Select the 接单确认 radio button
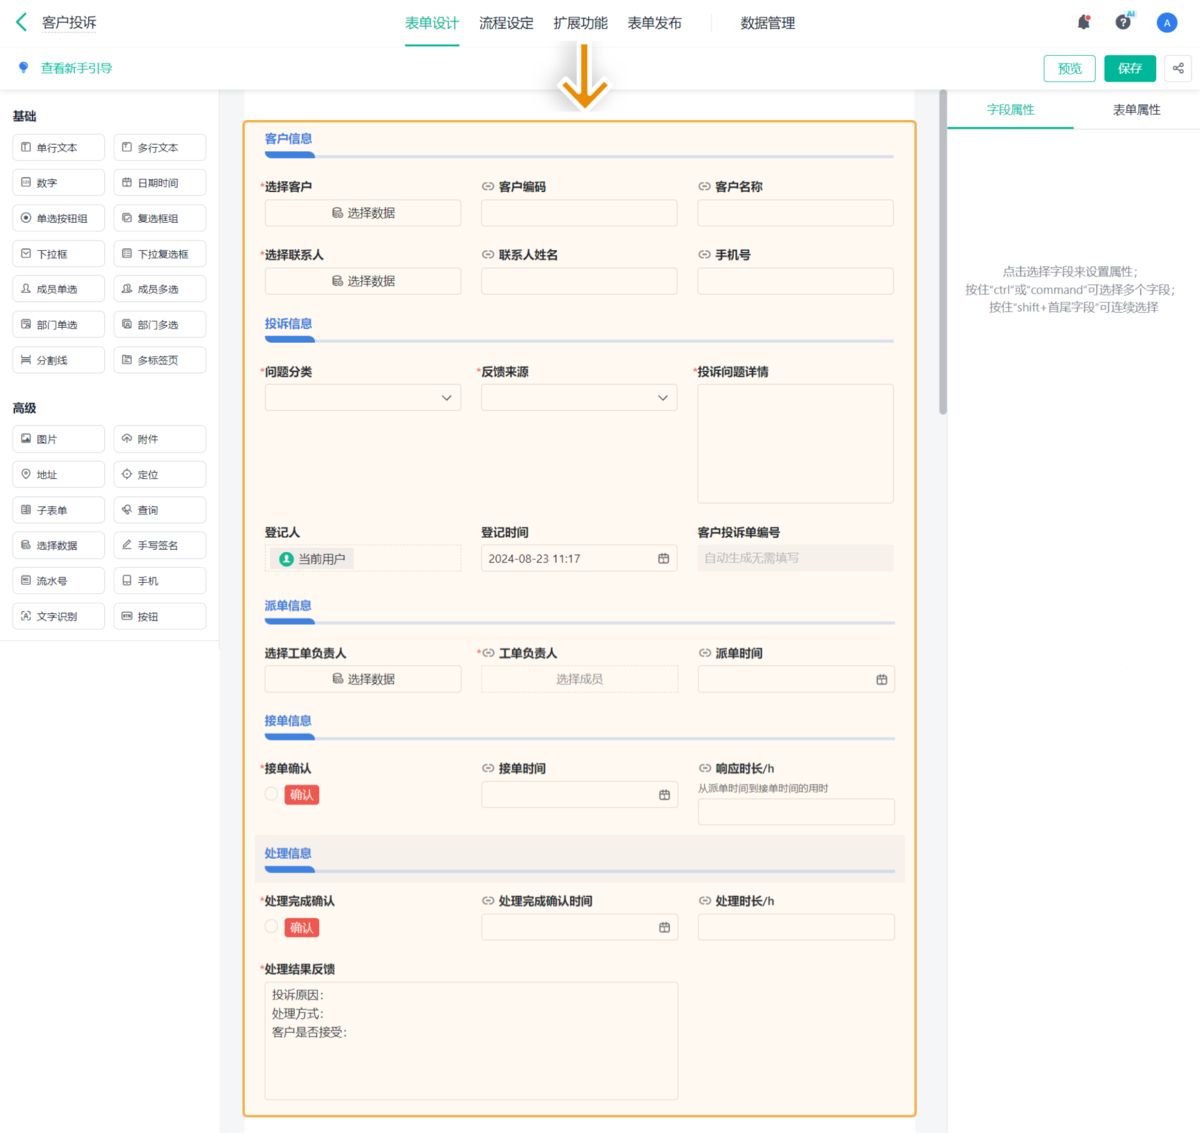 [271, 794]
